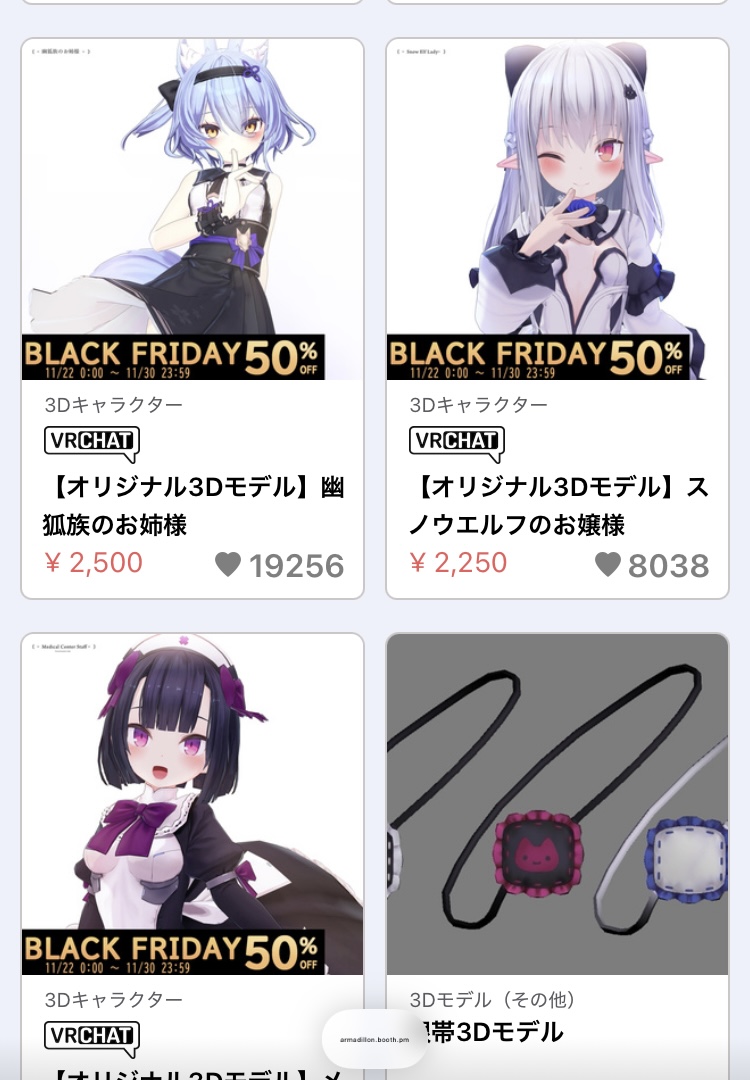
Task: Open the 【オリジナル3Dモデル】スノウエルフのお嬢様 title link
Action: pos(559,506)
